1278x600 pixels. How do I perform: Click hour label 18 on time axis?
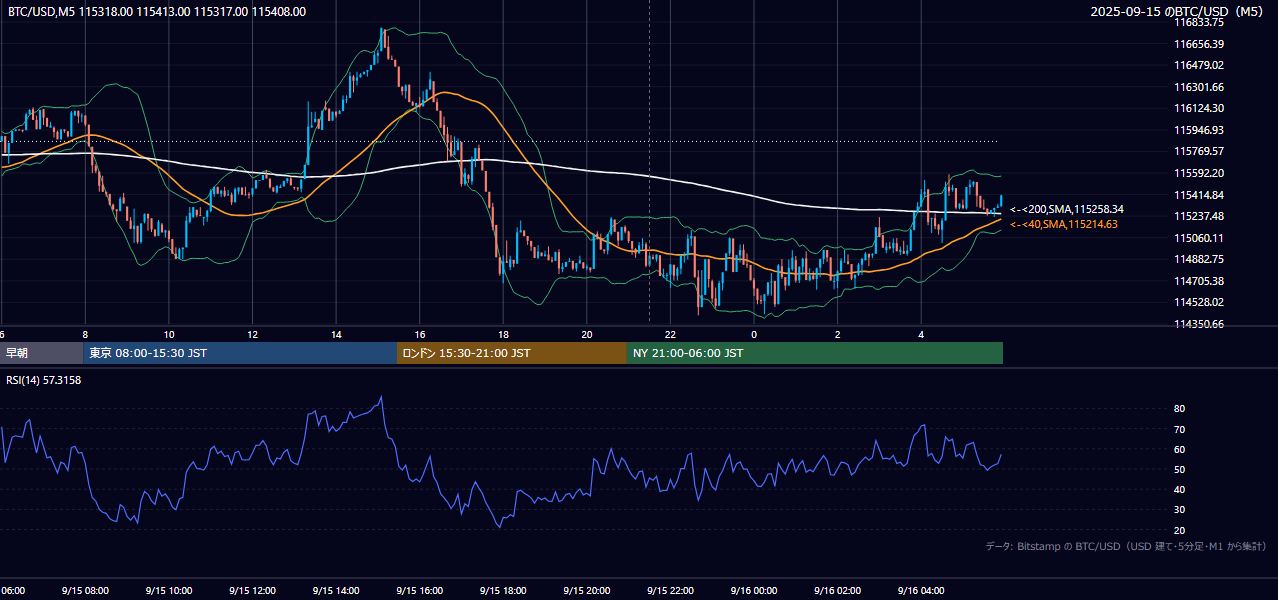(x=503, y=334)
